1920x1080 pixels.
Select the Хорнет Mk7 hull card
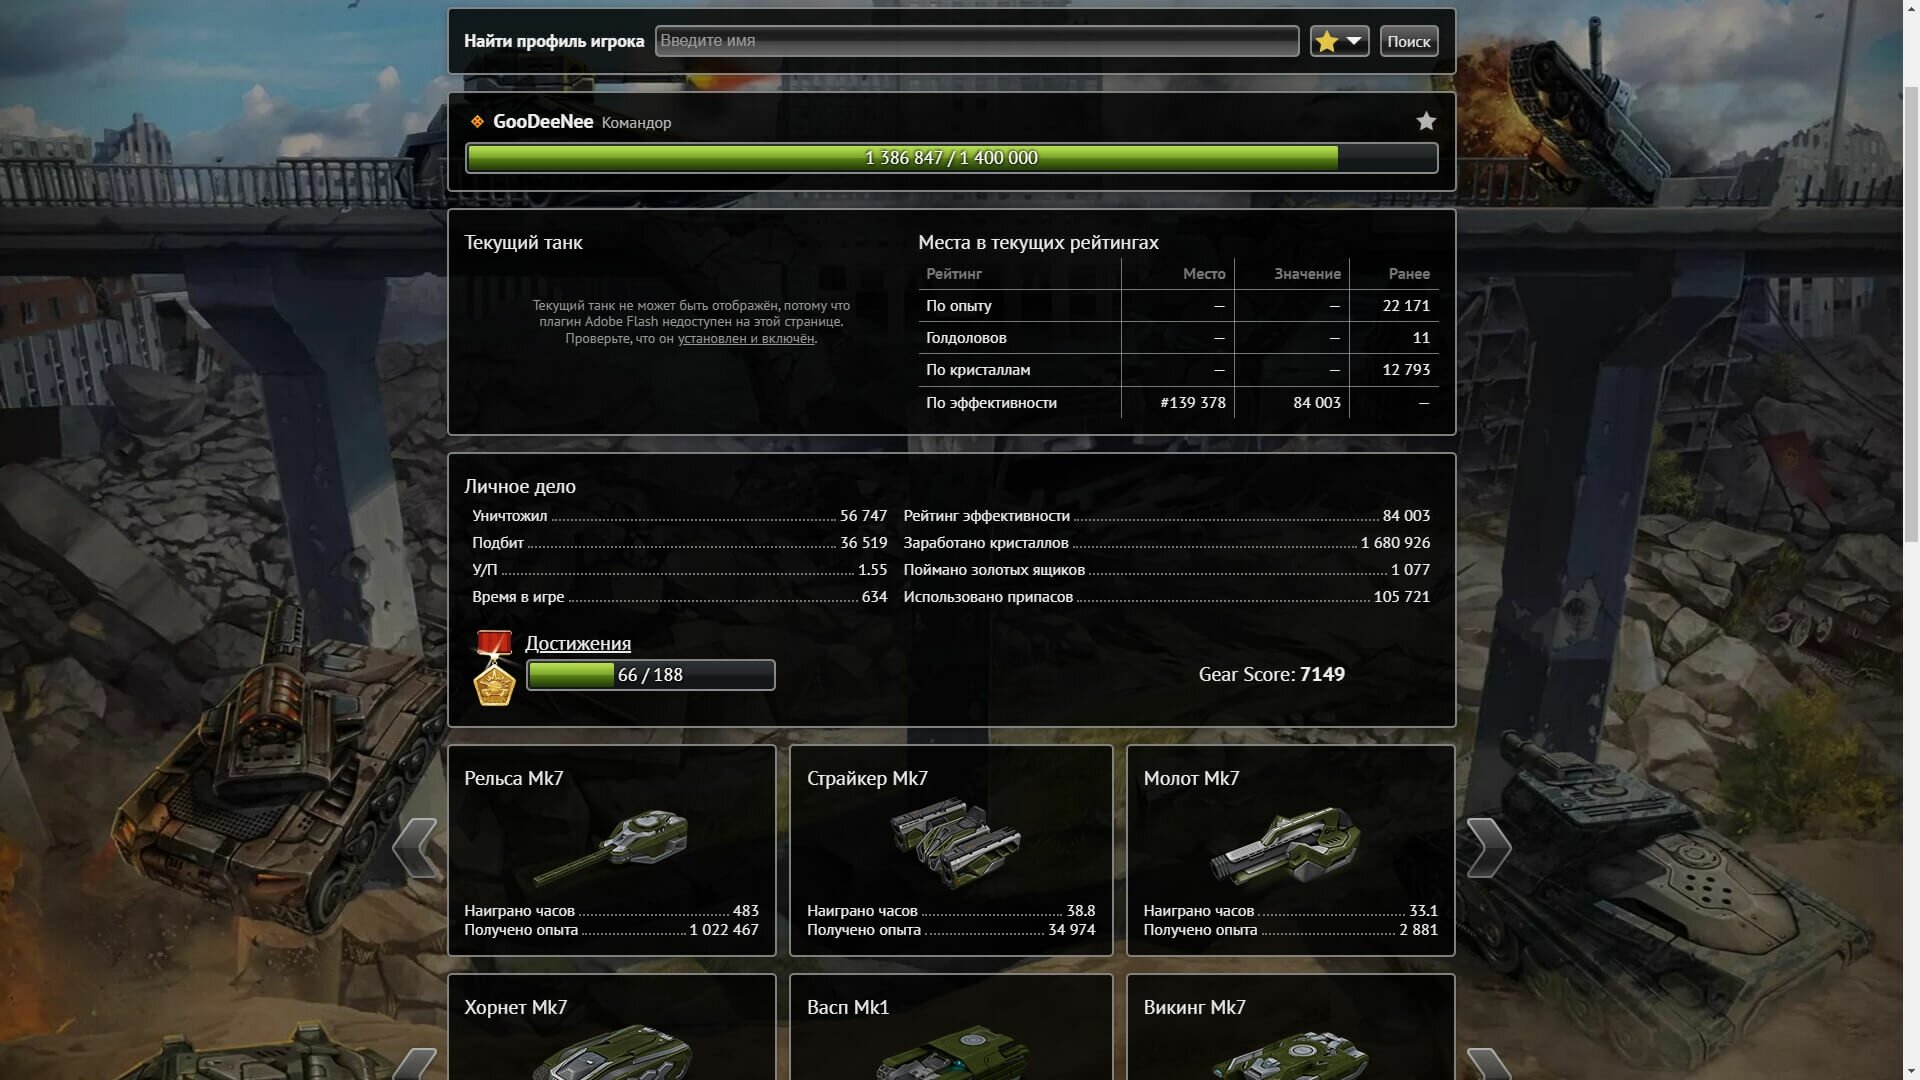coord(612,1028)
